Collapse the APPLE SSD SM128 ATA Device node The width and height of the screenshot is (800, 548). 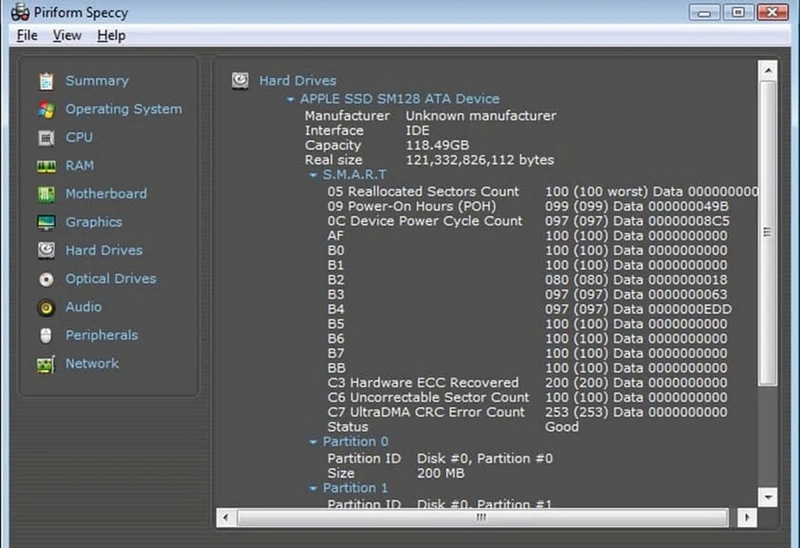pos(290,99)
